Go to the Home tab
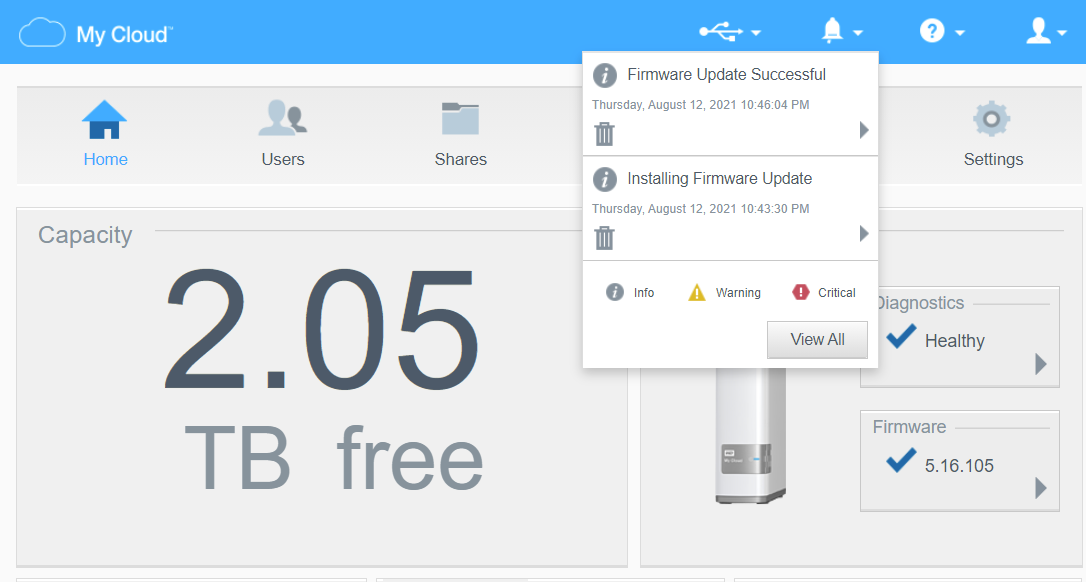This screenshot has height=582, width=1086. tap(105, 134)
